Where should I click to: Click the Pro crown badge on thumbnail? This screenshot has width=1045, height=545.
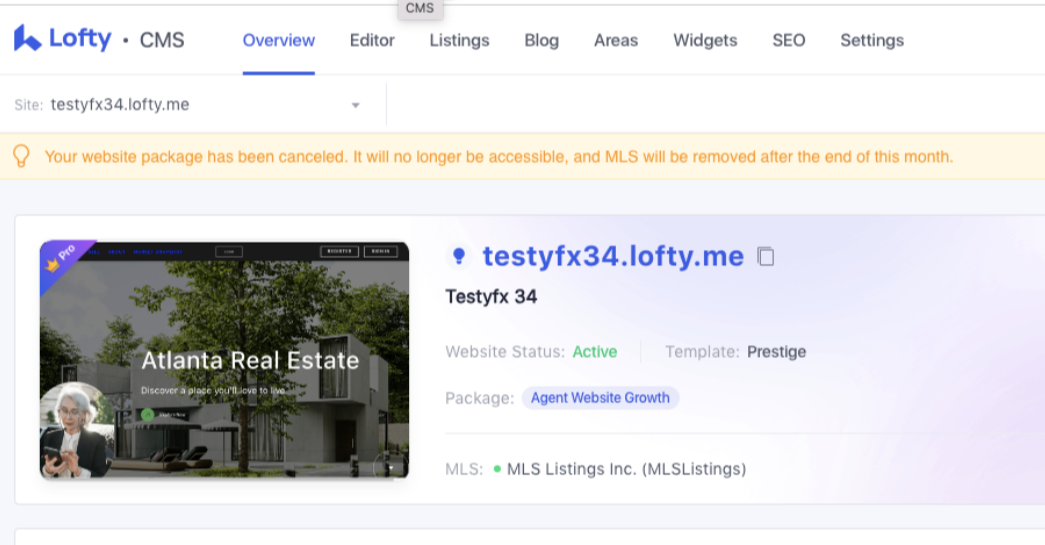(62, 258)
